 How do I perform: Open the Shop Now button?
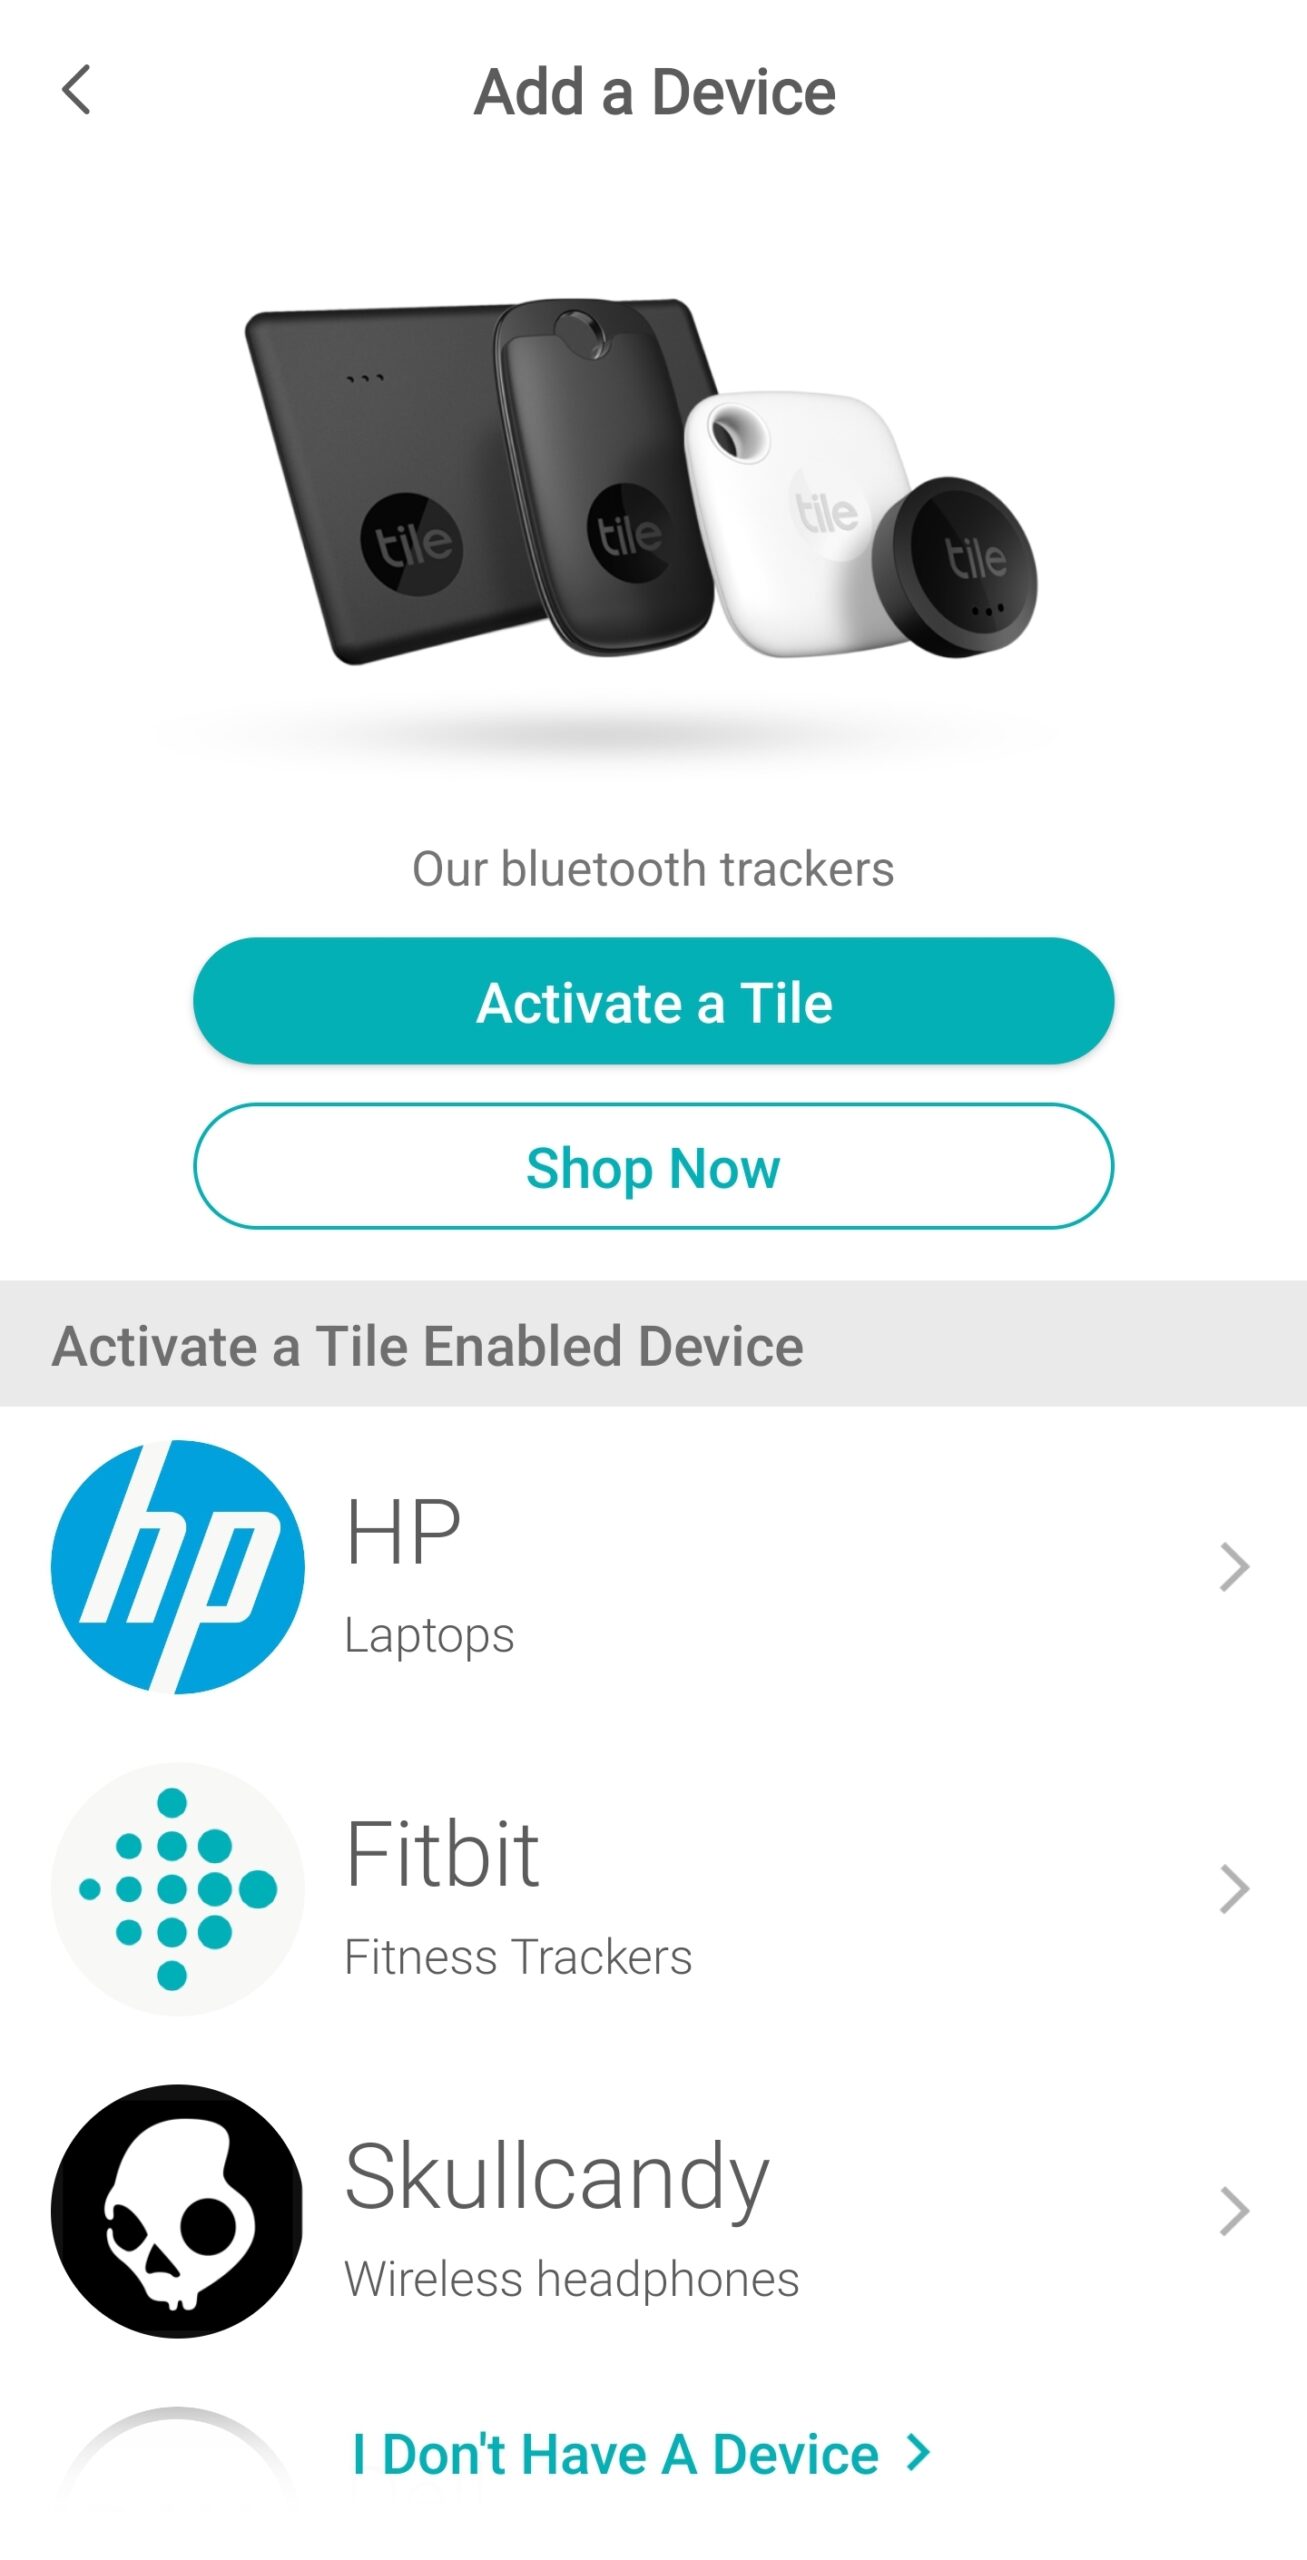(x=653, y=1166)
